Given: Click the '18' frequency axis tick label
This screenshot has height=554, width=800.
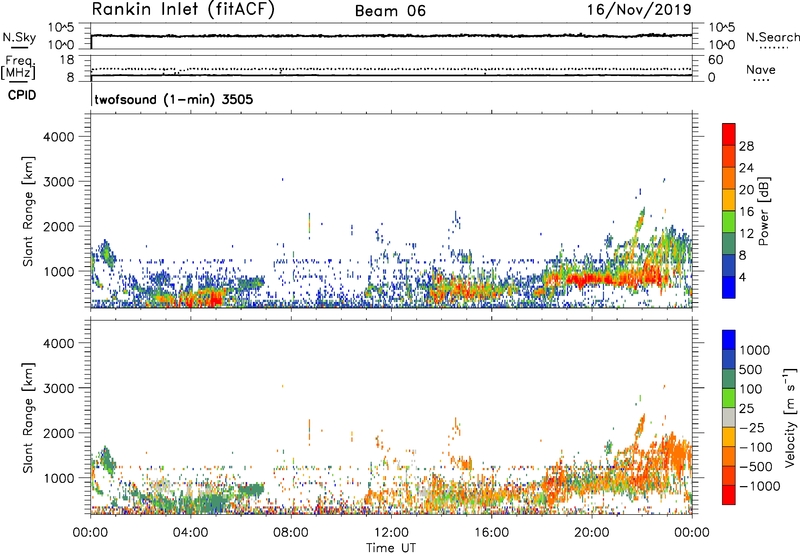Looking at the screenshot, I should coord(67,60).
